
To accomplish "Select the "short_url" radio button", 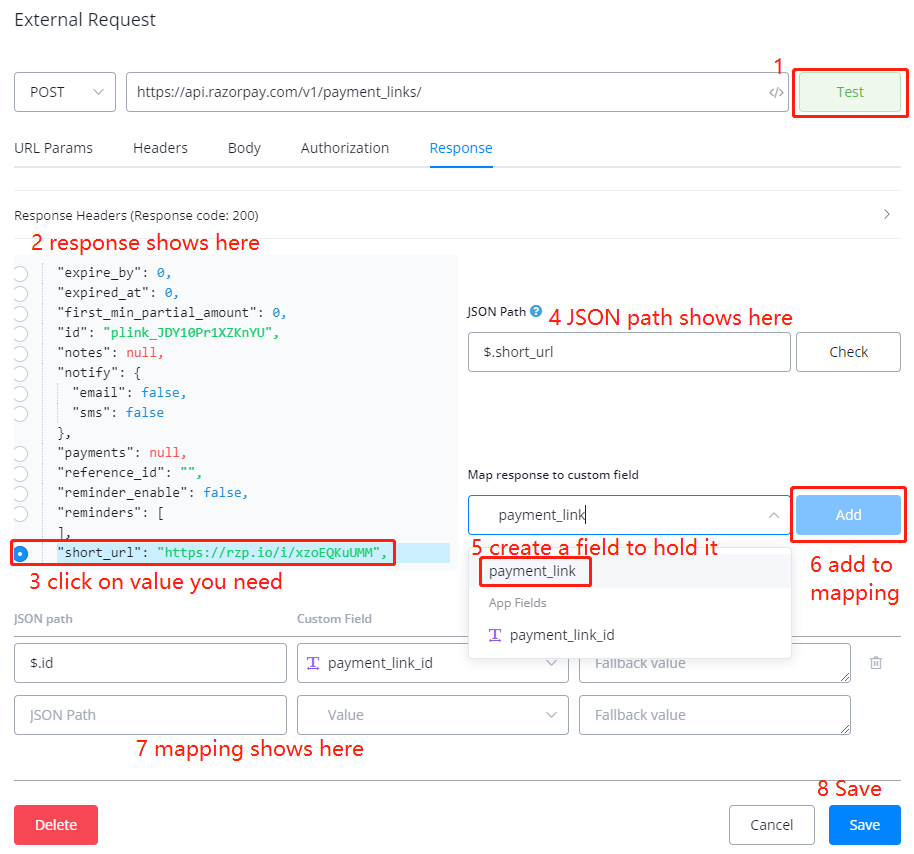I will pos(21,553).
